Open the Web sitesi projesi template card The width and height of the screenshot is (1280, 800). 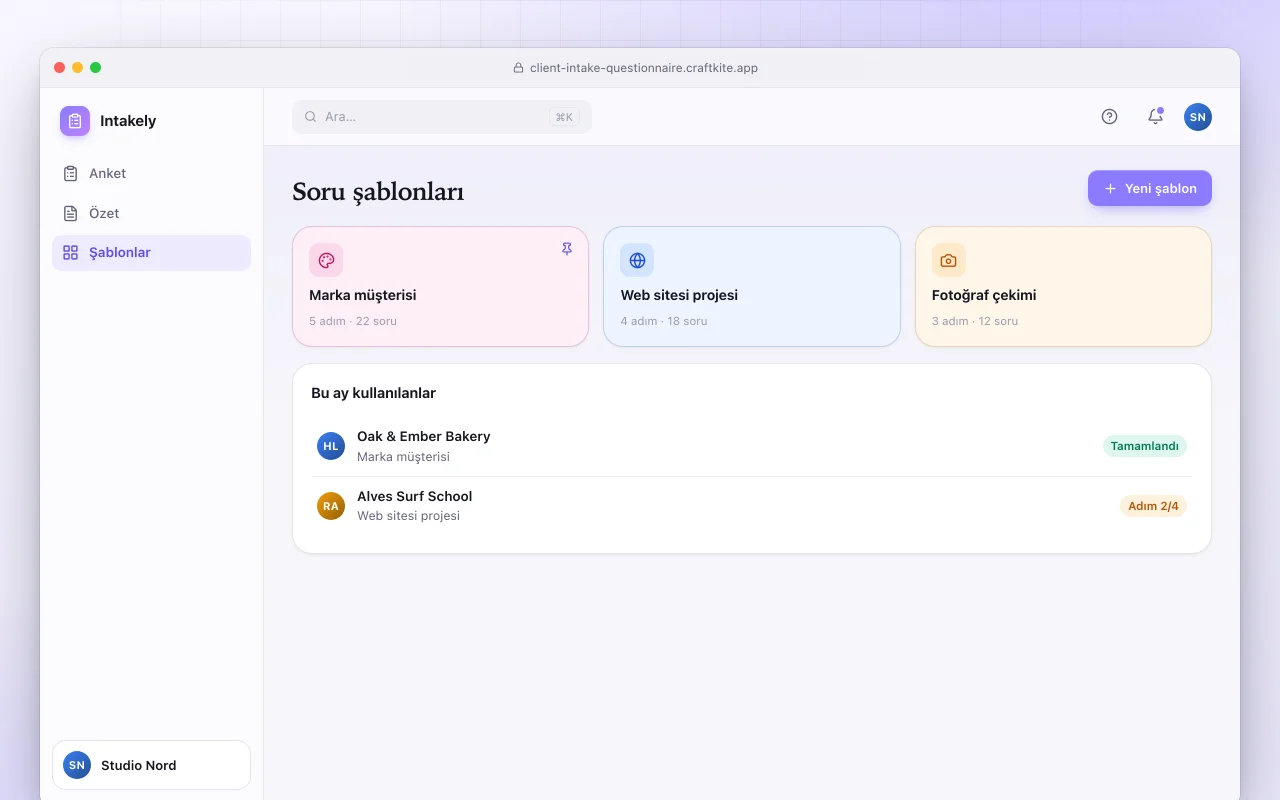pos(752,287)
